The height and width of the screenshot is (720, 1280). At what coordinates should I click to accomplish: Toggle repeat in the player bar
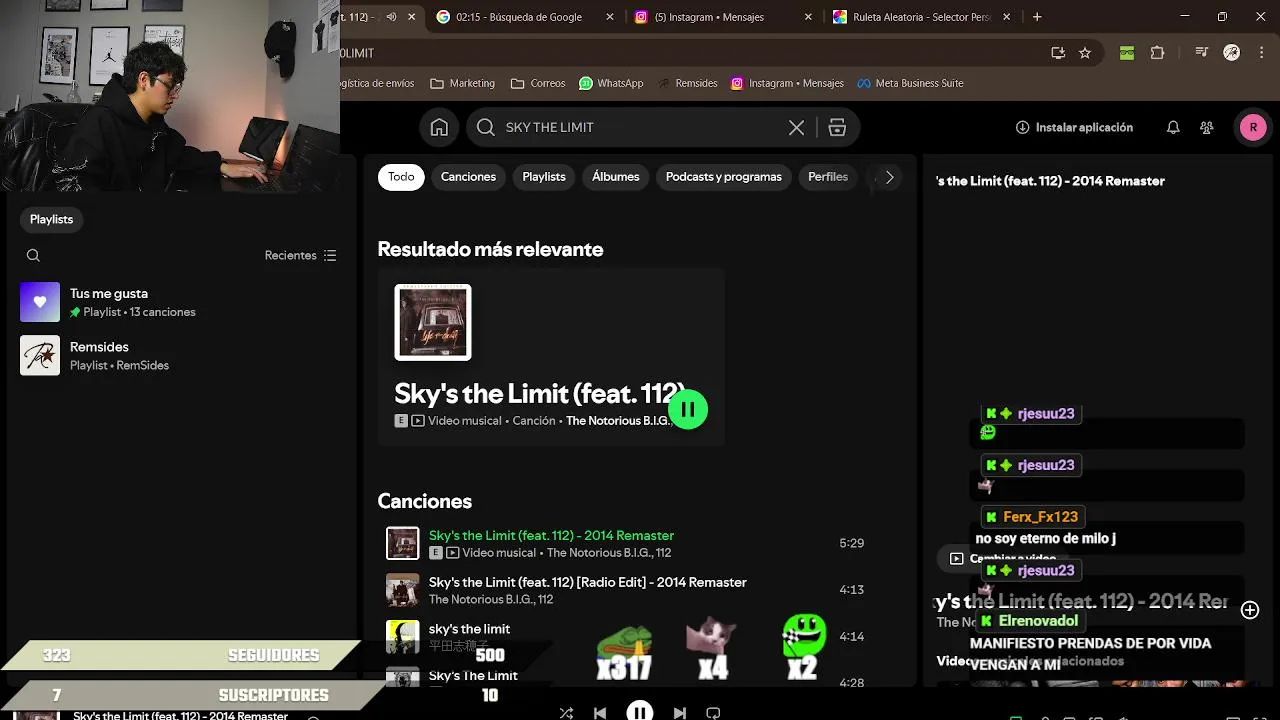point(713,713)
